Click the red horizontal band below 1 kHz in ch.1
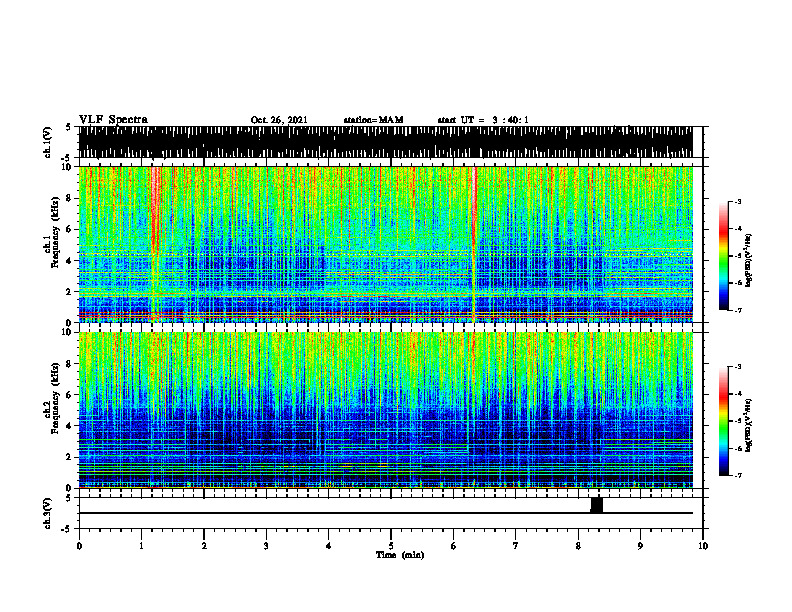The image size is (792, 612). (x=385, y=314)
